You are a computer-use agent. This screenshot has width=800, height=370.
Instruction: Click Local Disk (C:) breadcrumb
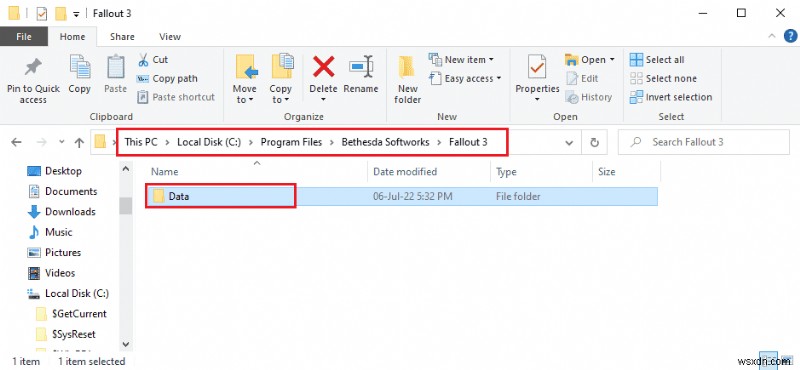(x=209, y=142)
